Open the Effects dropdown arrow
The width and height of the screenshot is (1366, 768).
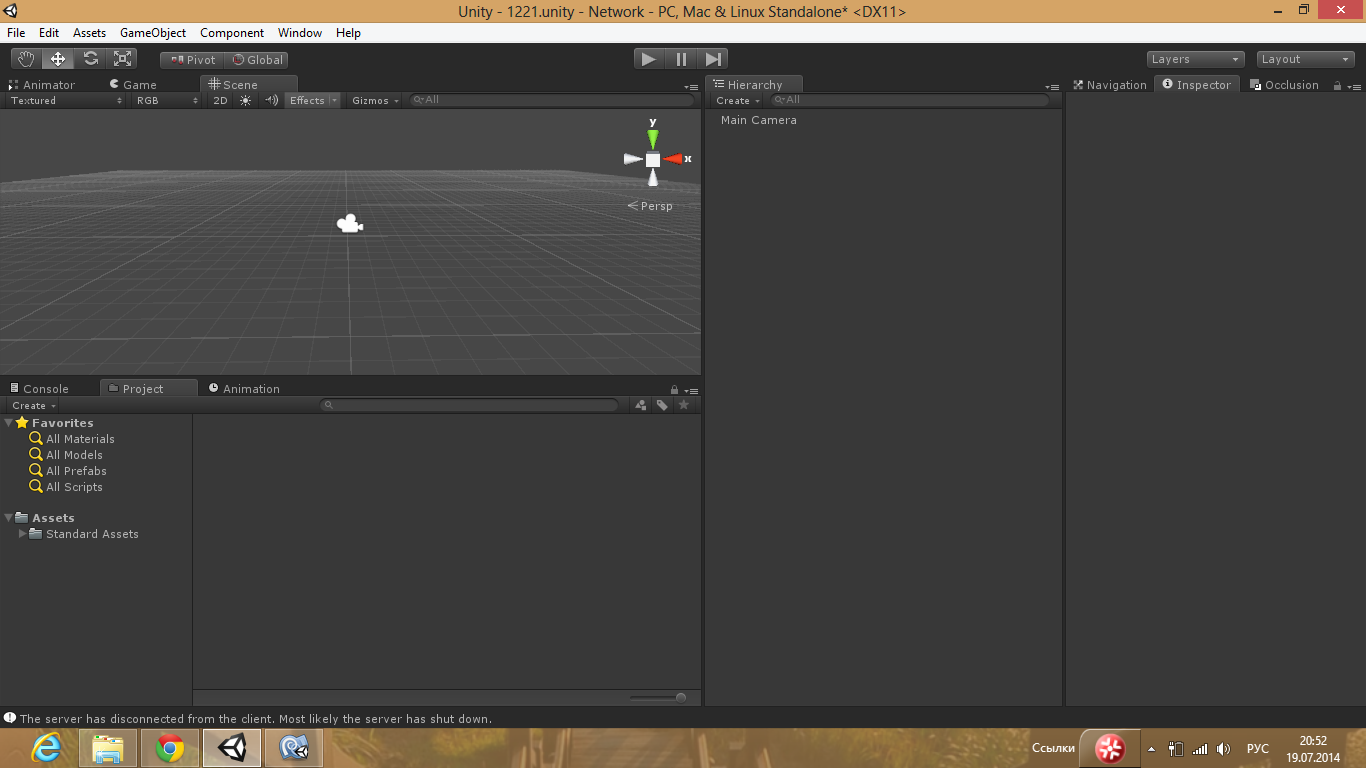(x=335, y=100)
